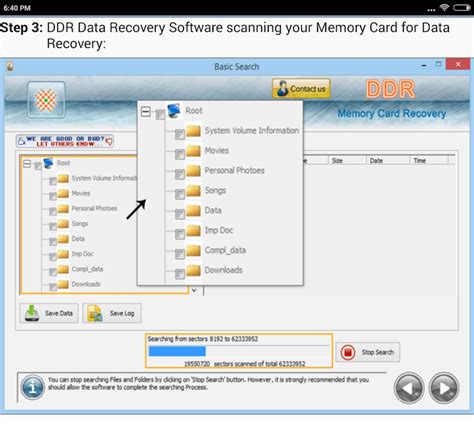Minimize the Basic Search window
The height and width of the screenshot is (434, 474).
424,66
